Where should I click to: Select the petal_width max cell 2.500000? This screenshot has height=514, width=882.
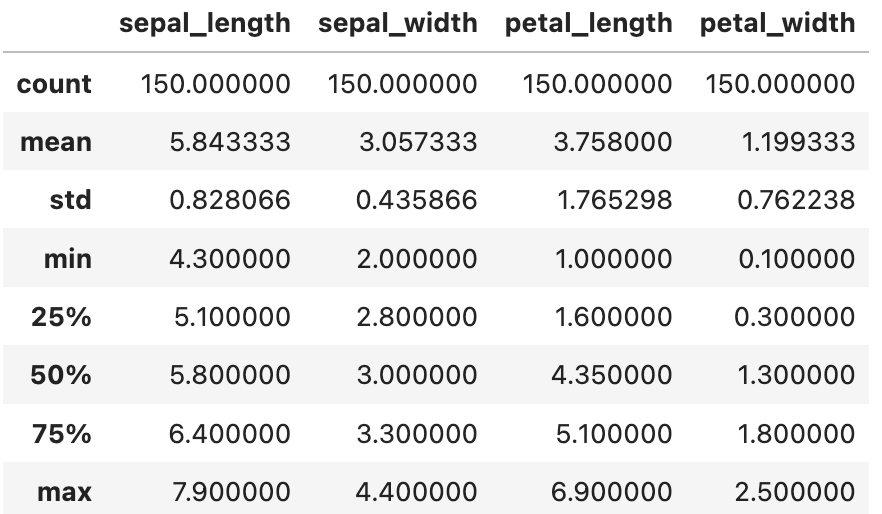pyautogui.click(x=795, y=492)
